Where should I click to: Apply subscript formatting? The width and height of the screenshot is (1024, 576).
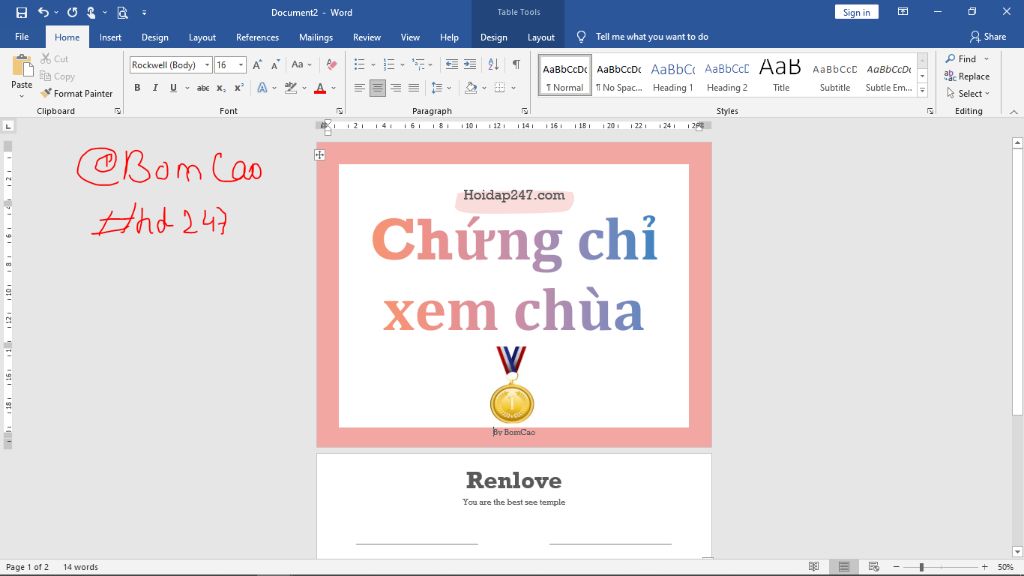(x=221, y=88)
